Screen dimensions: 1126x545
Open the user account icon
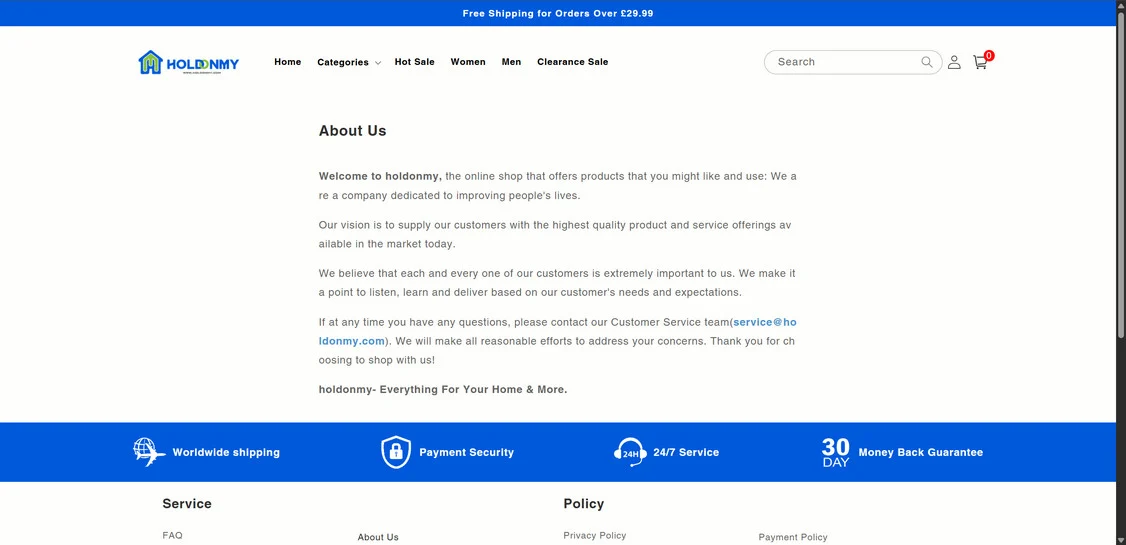pos(954,62)
